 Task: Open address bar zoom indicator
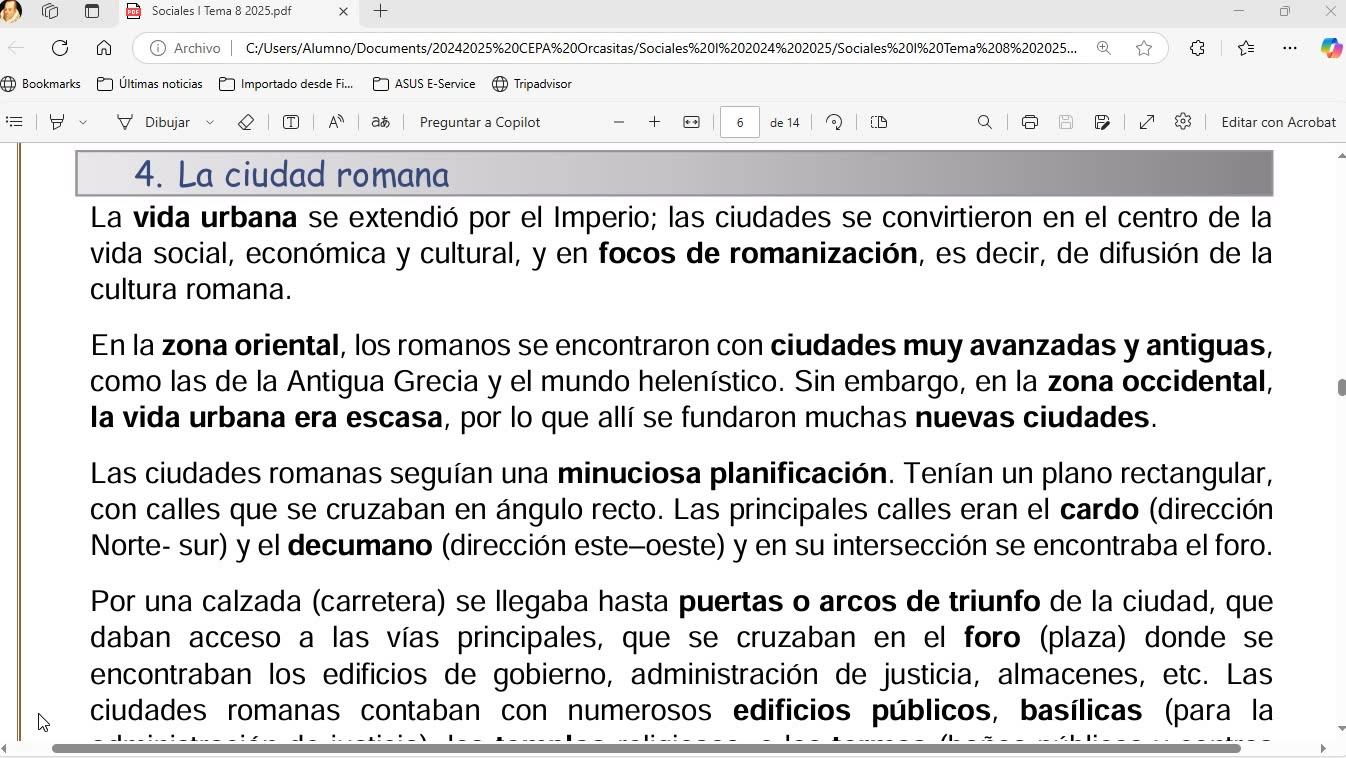tap(1104, 48)
